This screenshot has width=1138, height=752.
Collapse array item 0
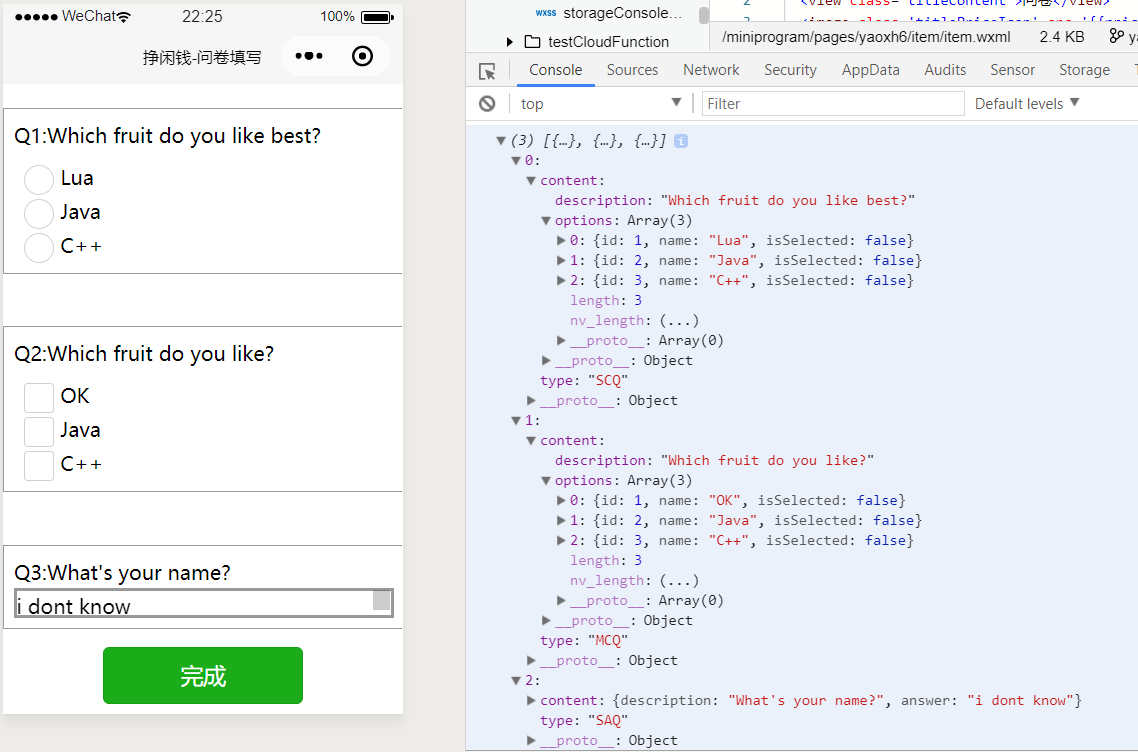515,160
